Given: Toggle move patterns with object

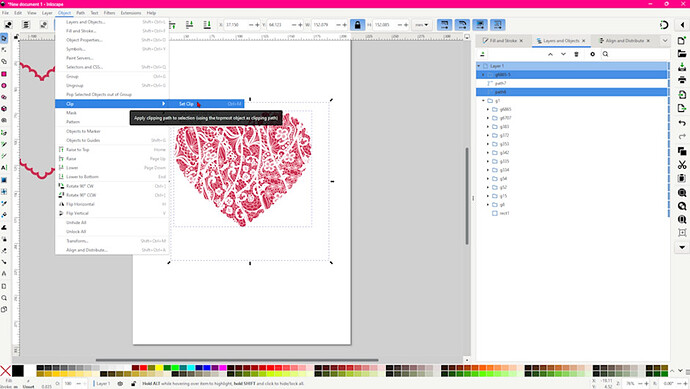Looking at the screenshot, I should coord(498,25).
